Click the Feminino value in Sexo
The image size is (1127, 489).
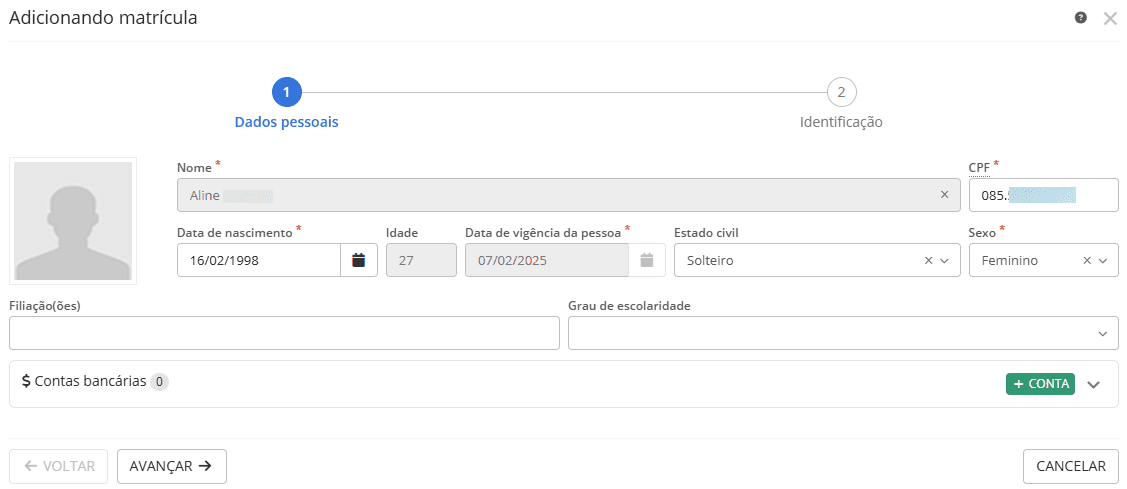tap(1010, 260)
